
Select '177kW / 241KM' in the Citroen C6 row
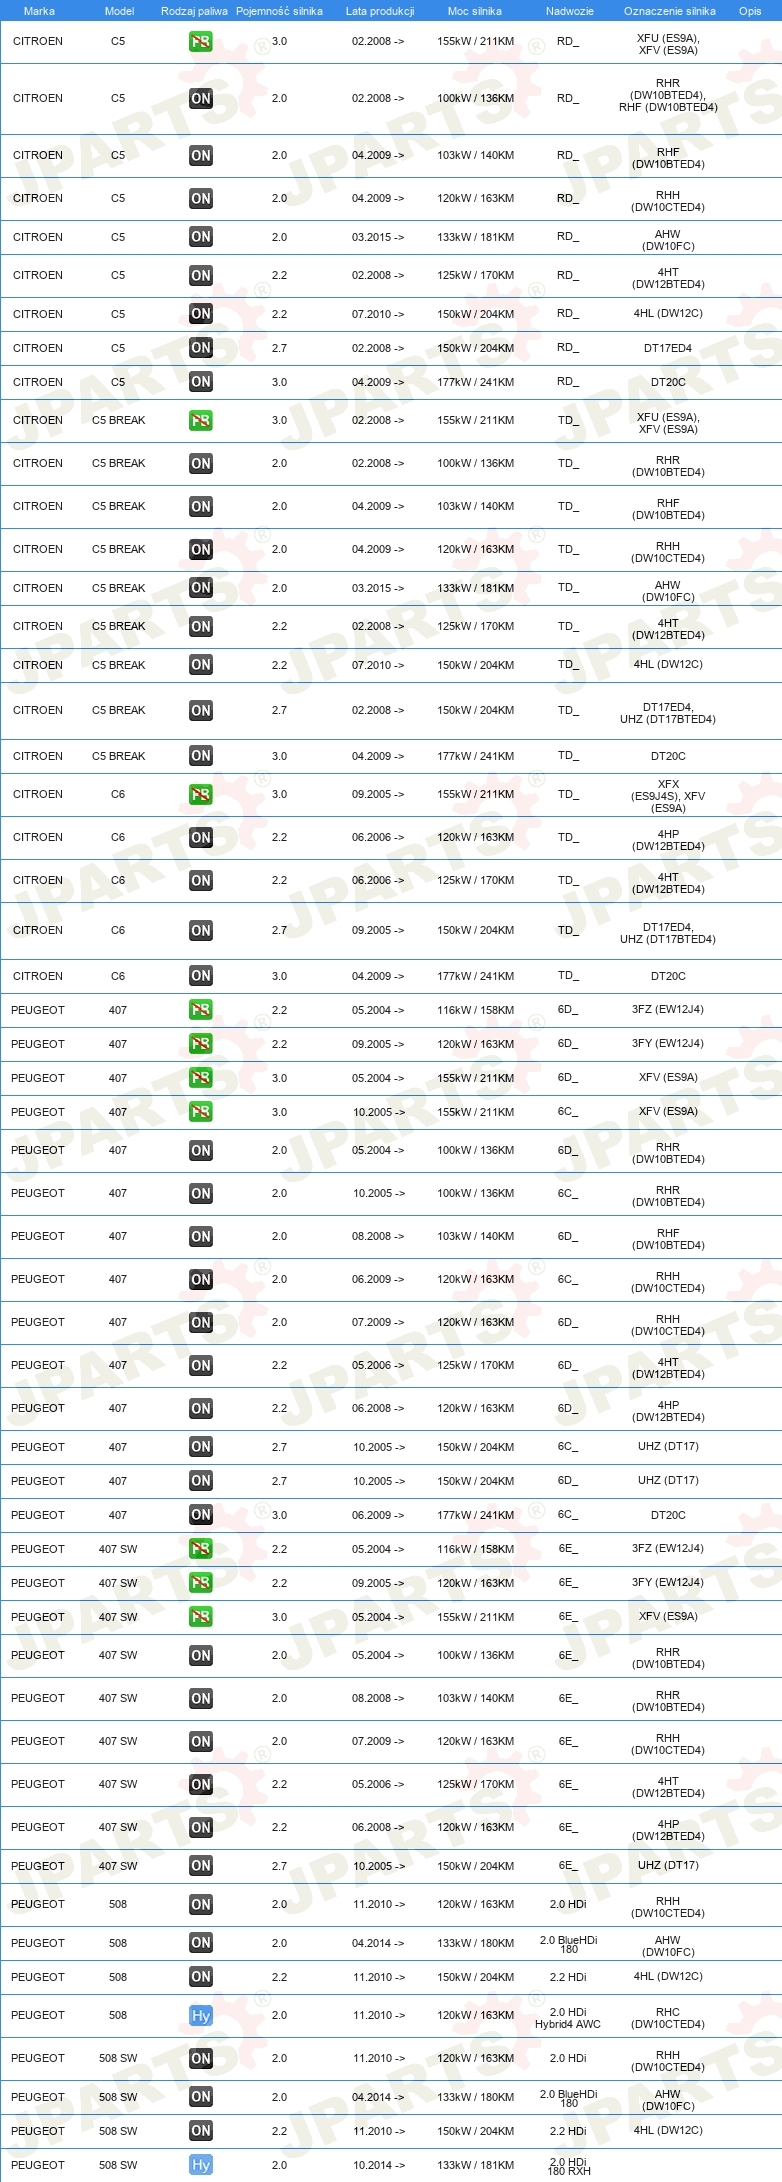475,976
